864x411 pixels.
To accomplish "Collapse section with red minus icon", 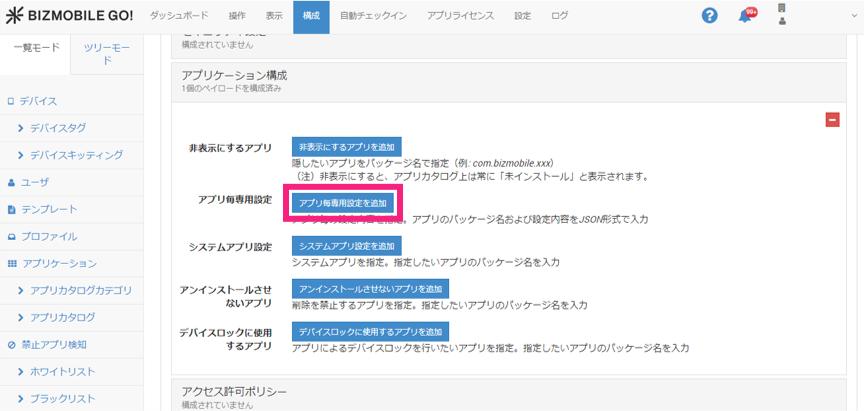I will (832, 120).
